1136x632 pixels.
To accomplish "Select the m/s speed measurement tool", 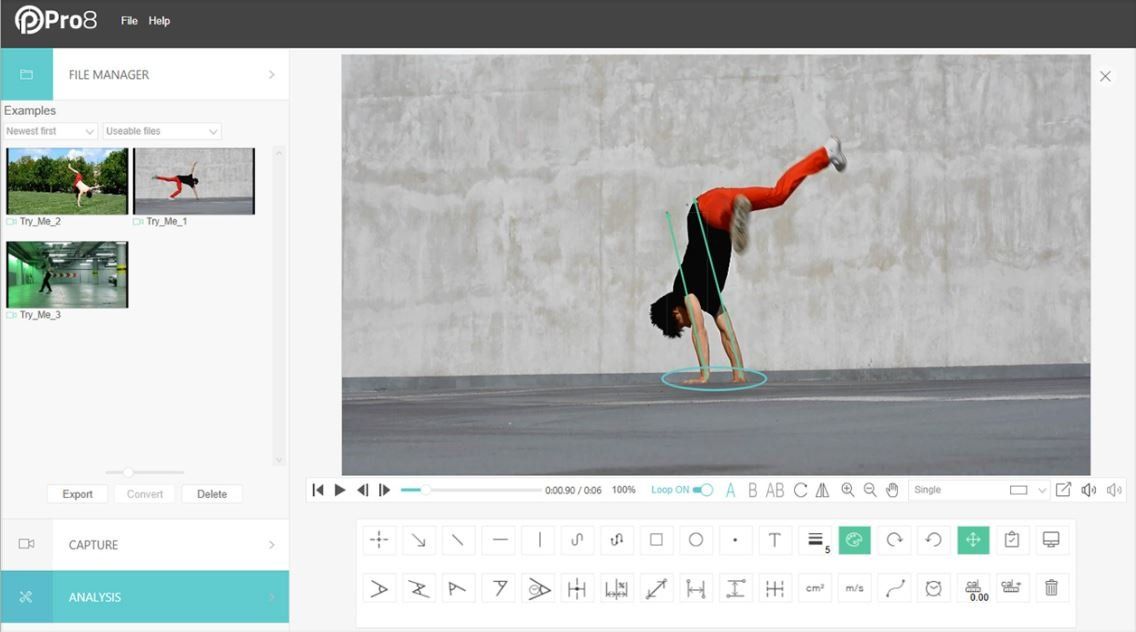I will click(854, 588).
